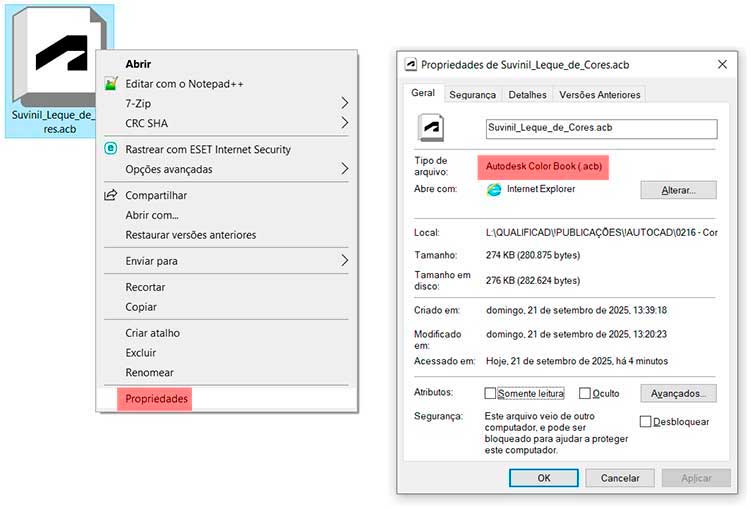Click the Criado em date value
750x509 pixels.
click(x=576, y=310)
